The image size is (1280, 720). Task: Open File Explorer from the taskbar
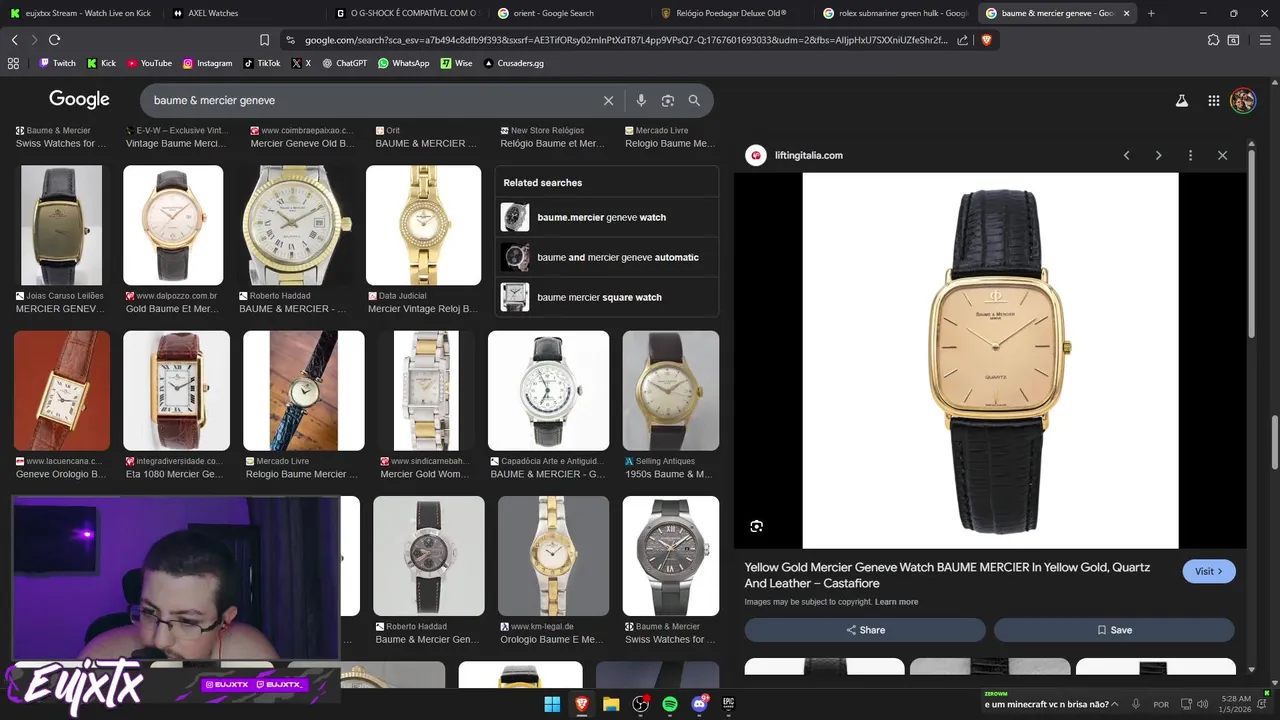pos(611,704)
